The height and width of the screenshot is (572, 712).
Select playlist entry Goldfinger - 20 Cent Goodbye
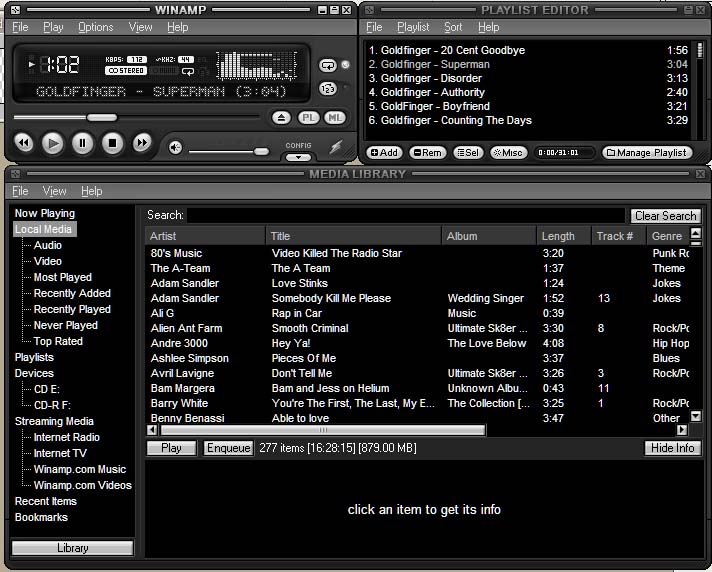528,50
